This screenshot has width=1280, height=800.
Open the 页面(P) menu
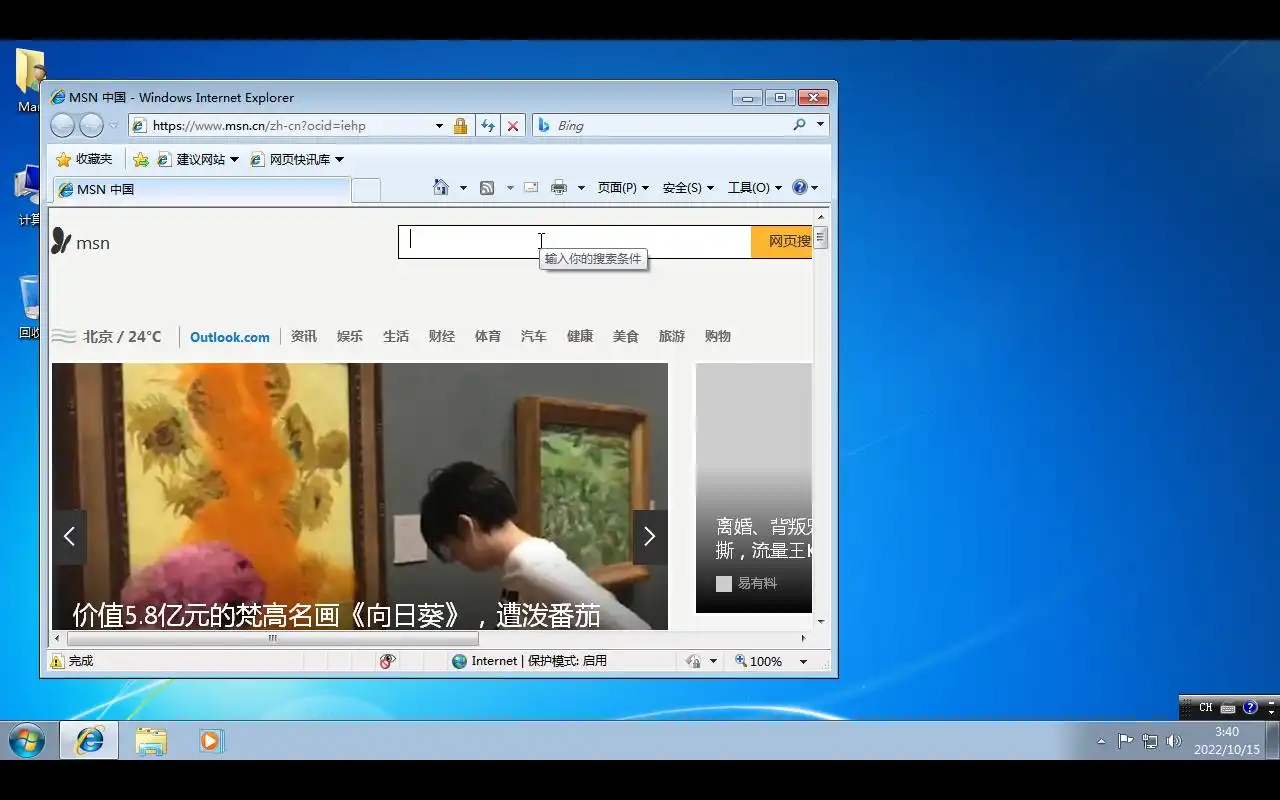(x=623, y=187)
